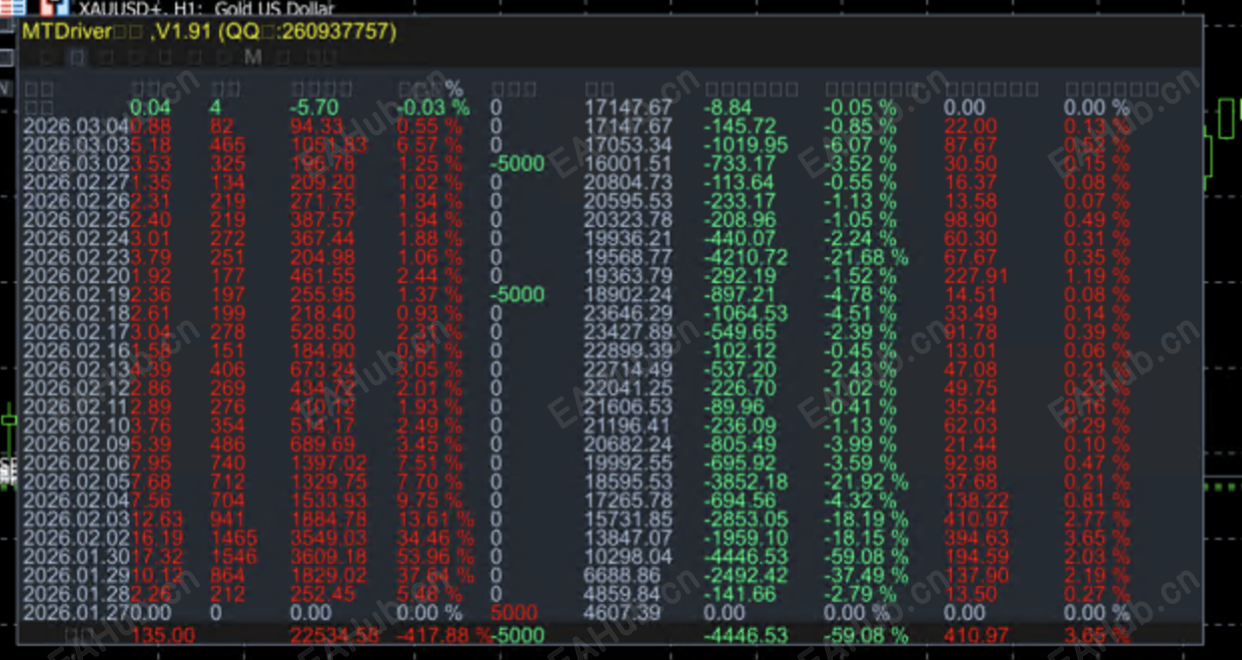Click drawdown value -89.96

point(734,407)
